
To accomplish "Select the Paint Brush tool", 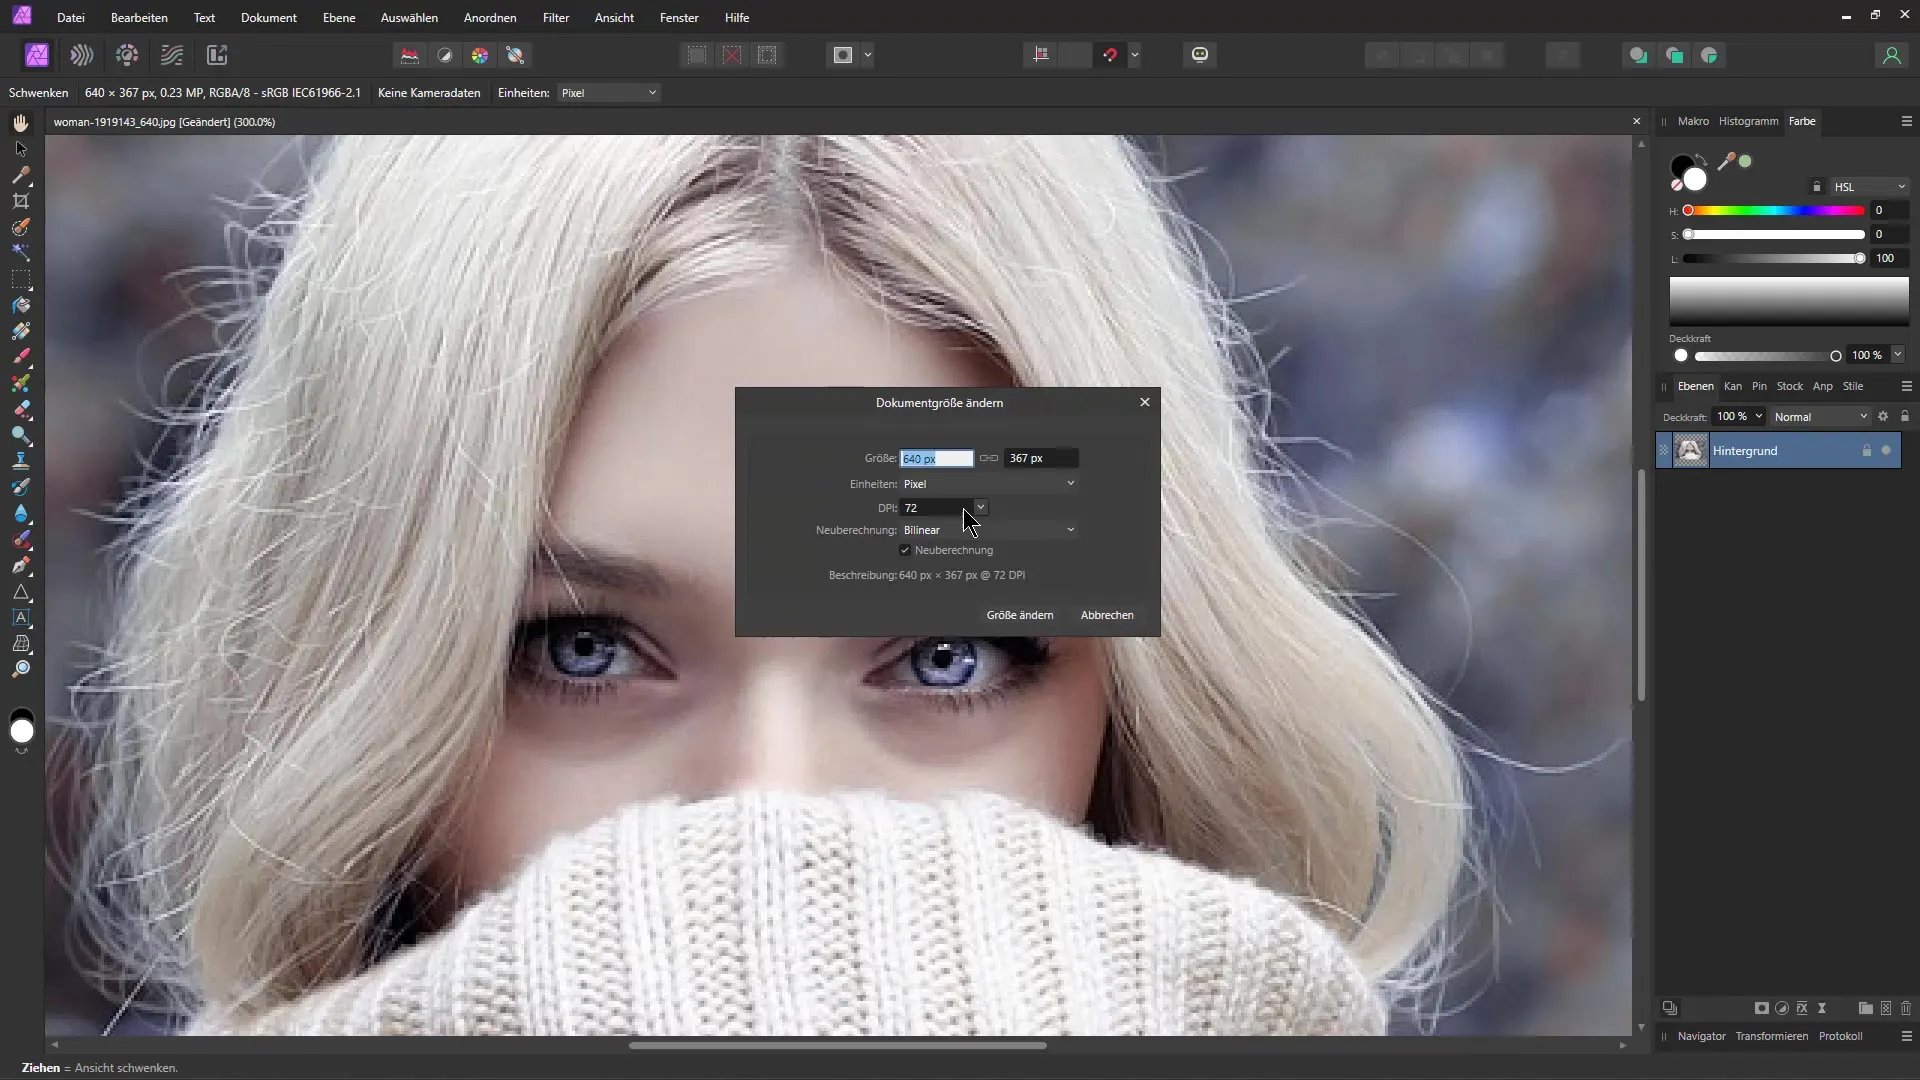I will coord(21,357).
